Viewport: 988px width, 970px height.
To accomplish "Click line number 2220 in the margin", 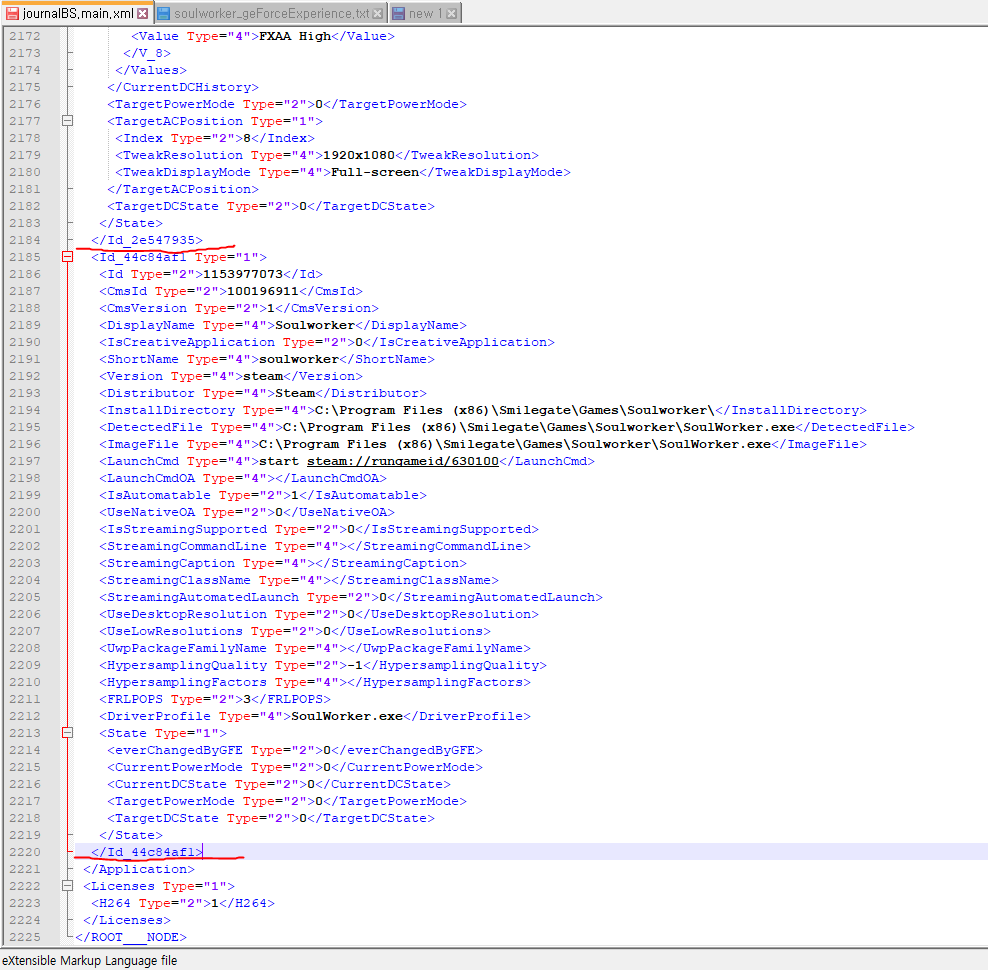I will [x=25, y=852].
